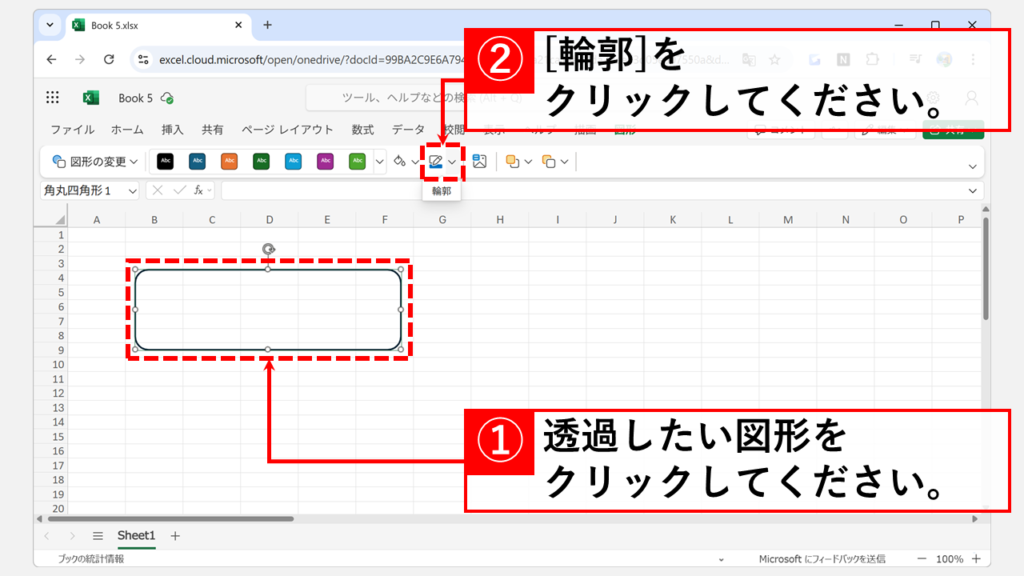This screenshot has height=576, width=1024.
Task: Apply the light green shape style swatch
Action: [357, 161]
